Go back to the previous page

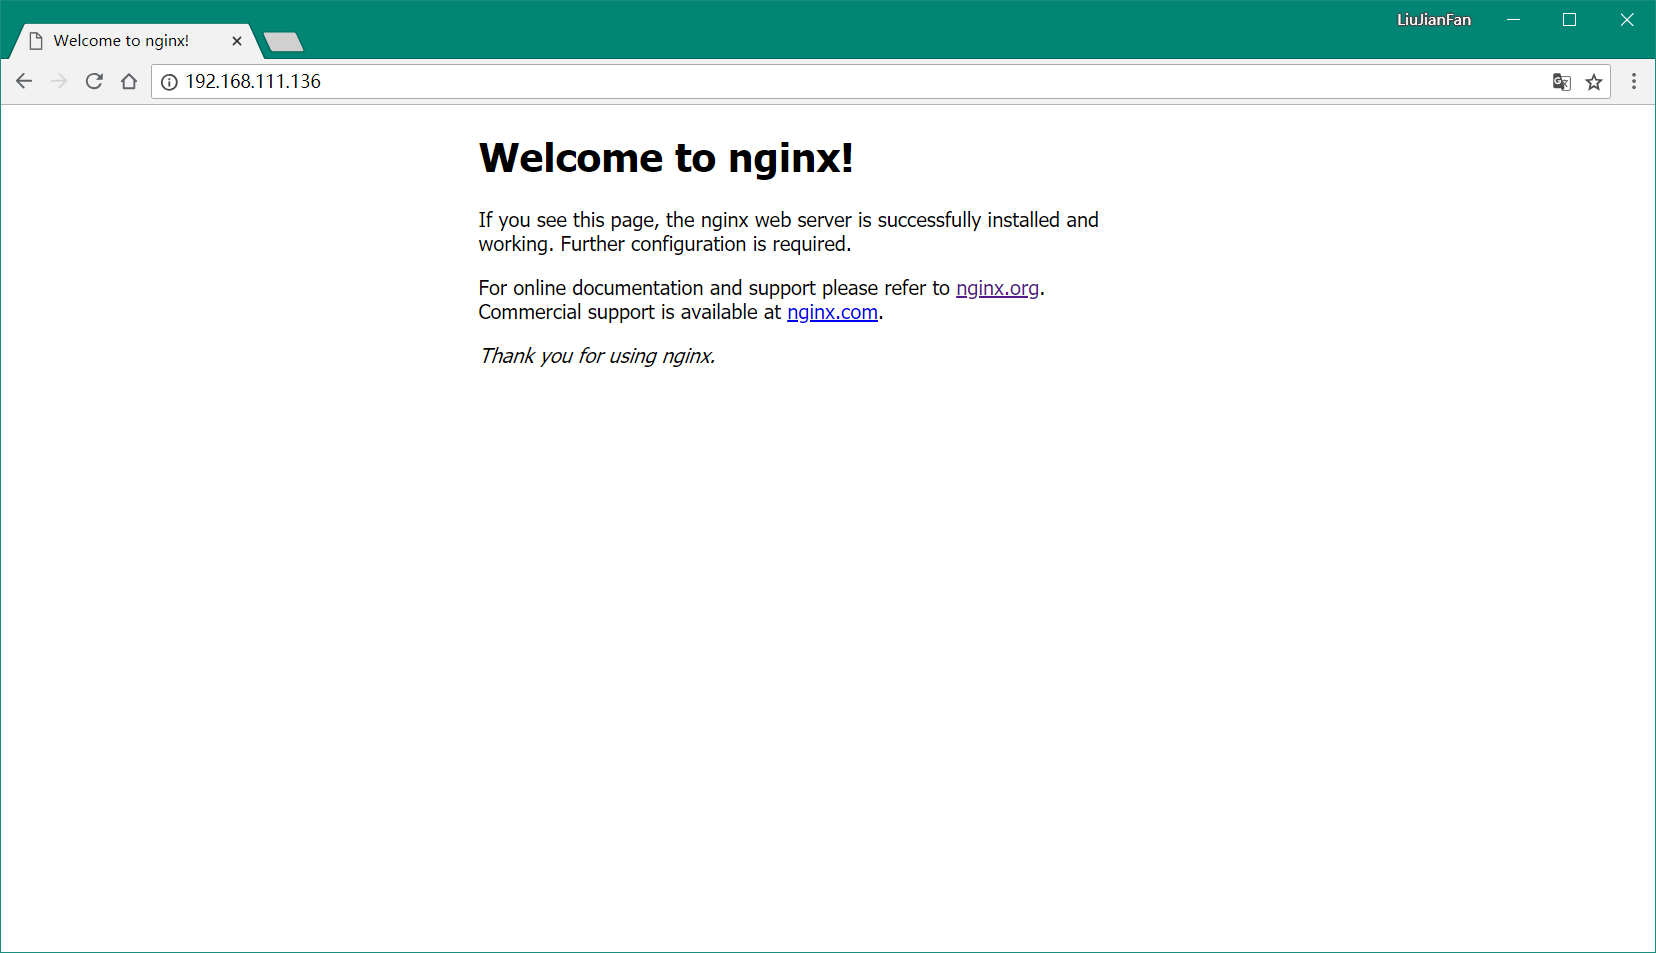(24, 81)
